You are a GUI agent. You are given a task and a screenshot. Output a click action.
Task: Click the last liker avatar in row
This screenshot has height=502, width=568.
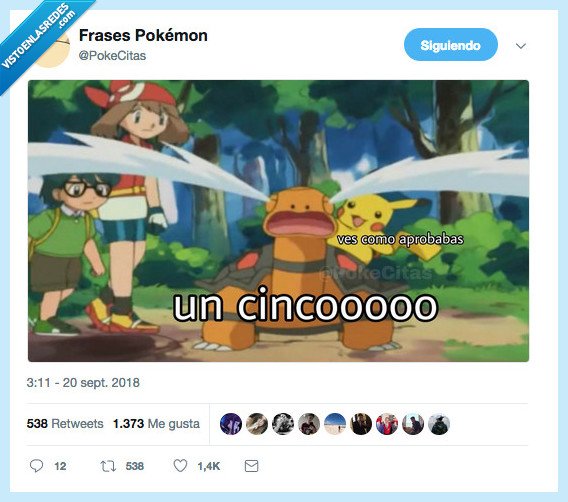pos(439,424)
